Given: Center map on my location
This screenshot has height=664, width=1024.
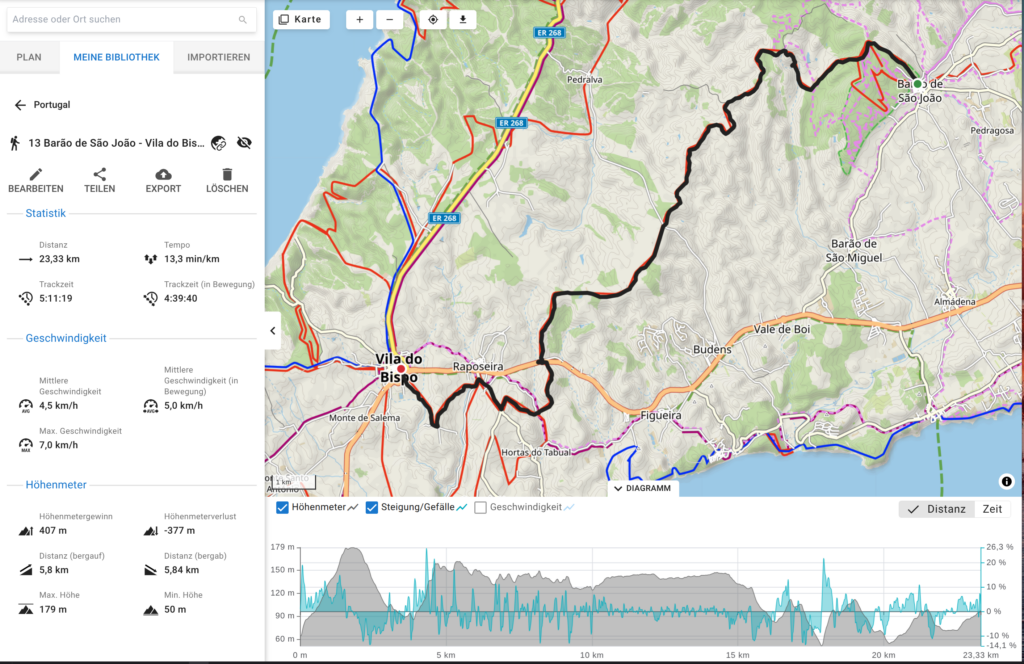Looking at the screenshot, I should (433, 20).
